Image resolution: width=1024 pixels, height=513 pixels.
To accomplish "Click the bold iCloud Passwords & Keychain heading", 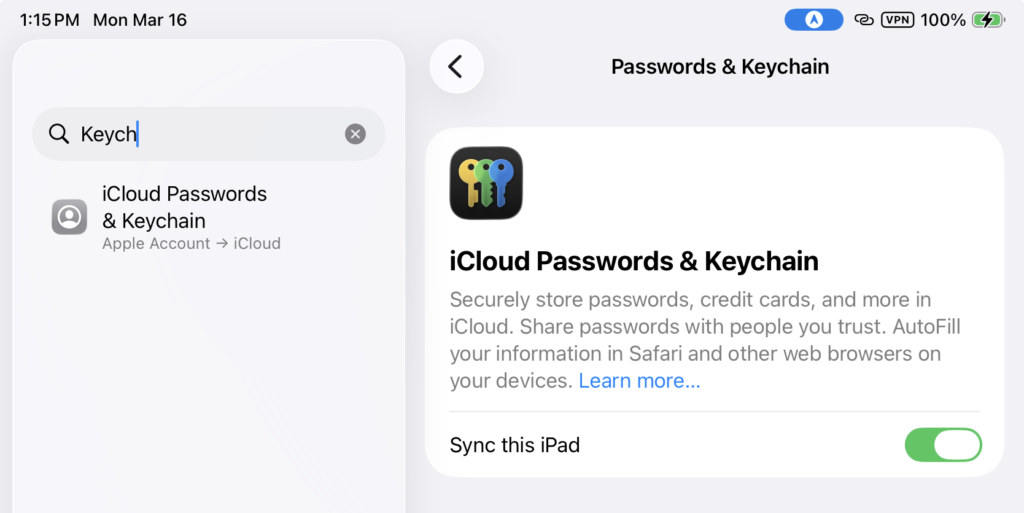I will click(634, 262).
